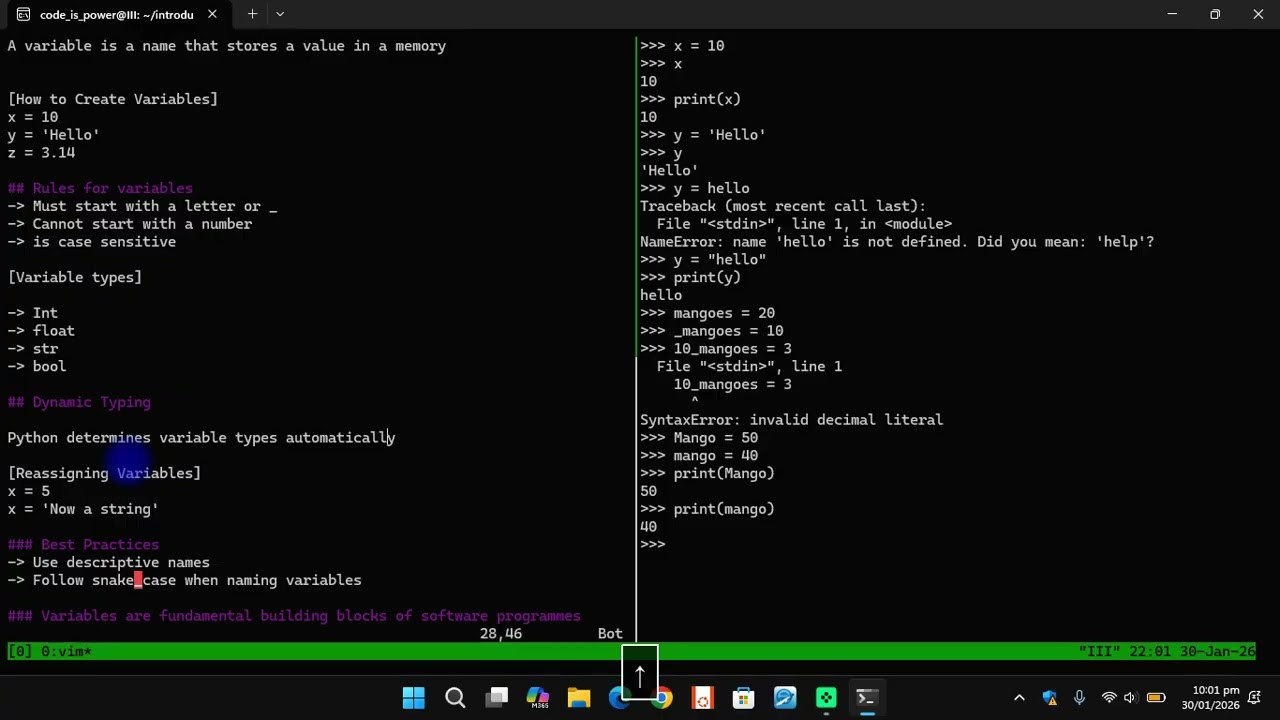Screen dimensions: 1280x720
Task: Click the "### Best Practices" heading
Action: pos(83,544)
